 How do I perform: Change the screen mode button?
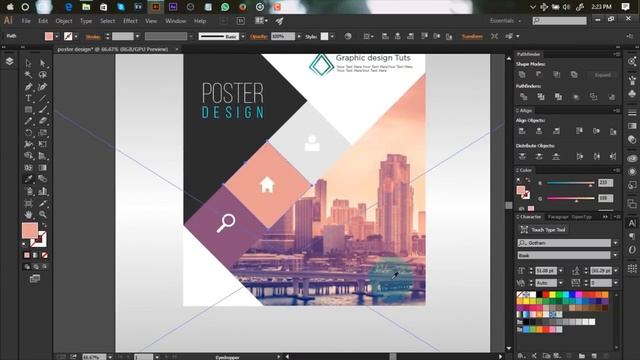(35, 279)
